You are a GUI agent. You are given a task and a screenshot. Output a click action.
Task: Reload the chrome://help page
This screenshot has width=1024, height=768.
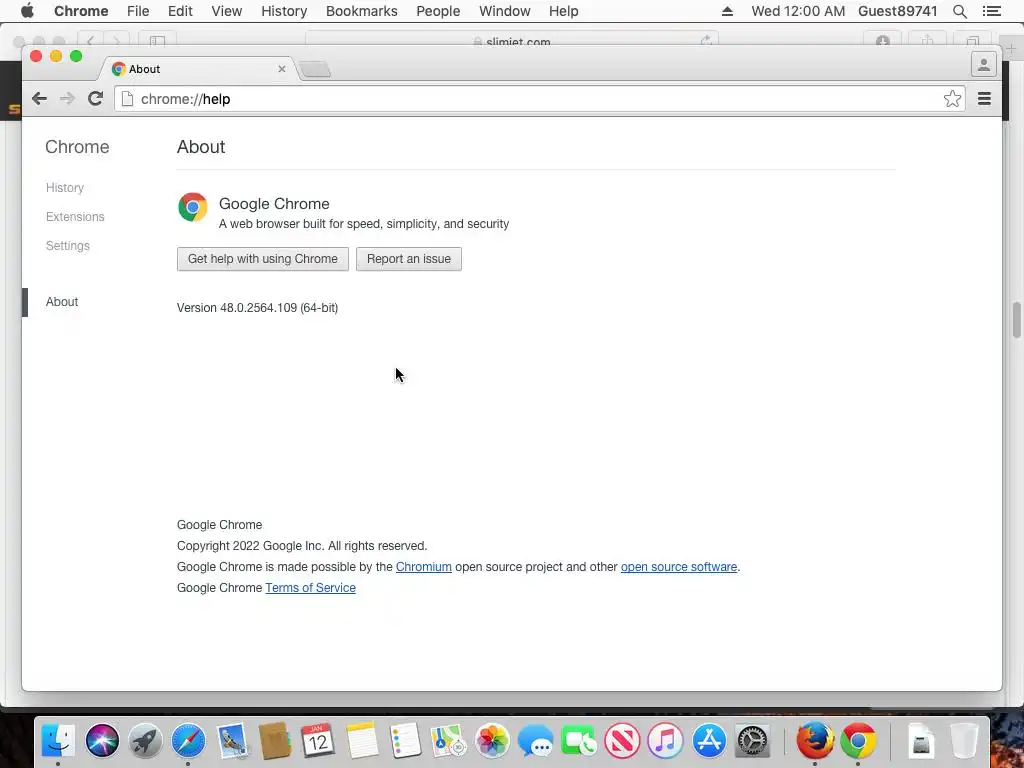point(95,99)
